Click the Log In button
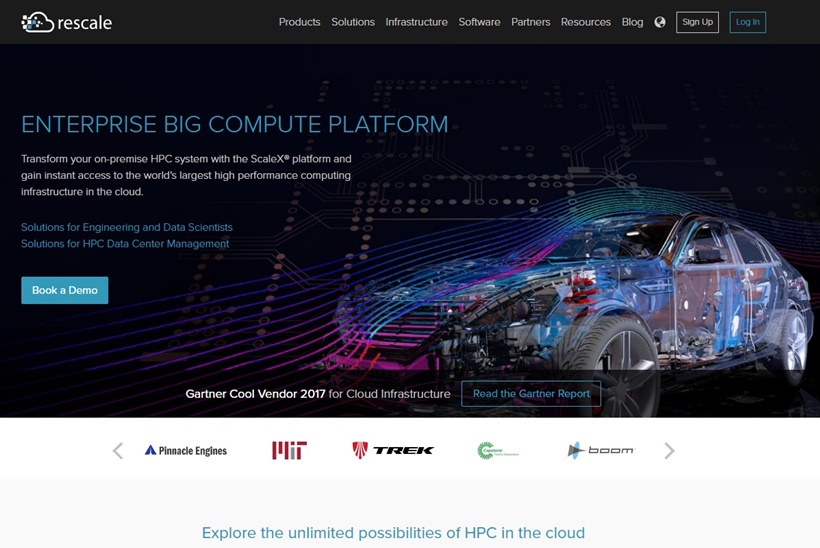 tap(747, 22)
